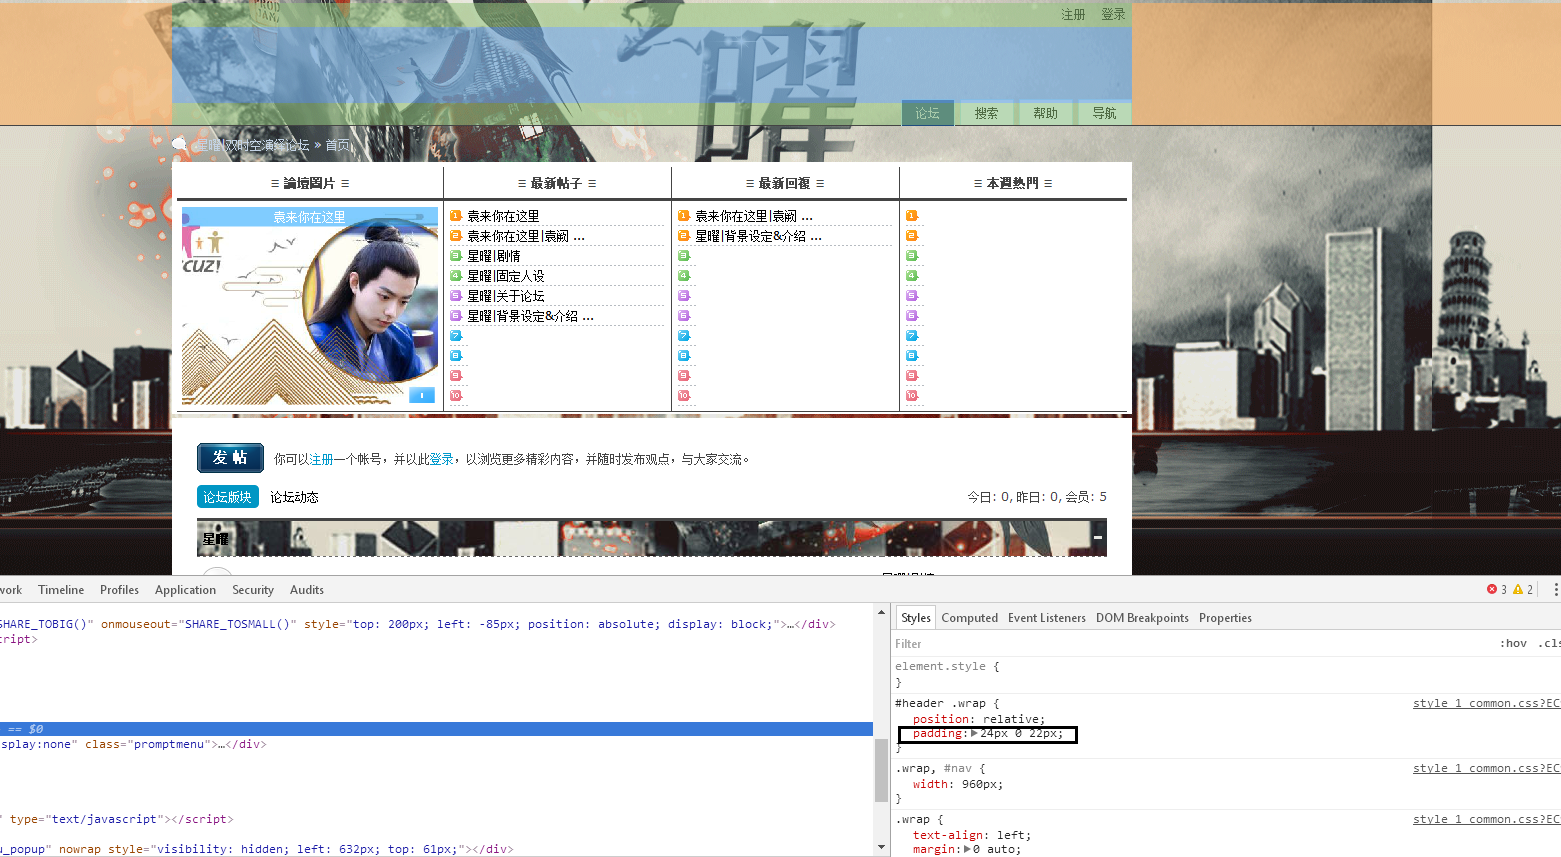1561x857 pixels.
Task: Click the forum picture slideshow thumbnail
Action: pos(310,306)
